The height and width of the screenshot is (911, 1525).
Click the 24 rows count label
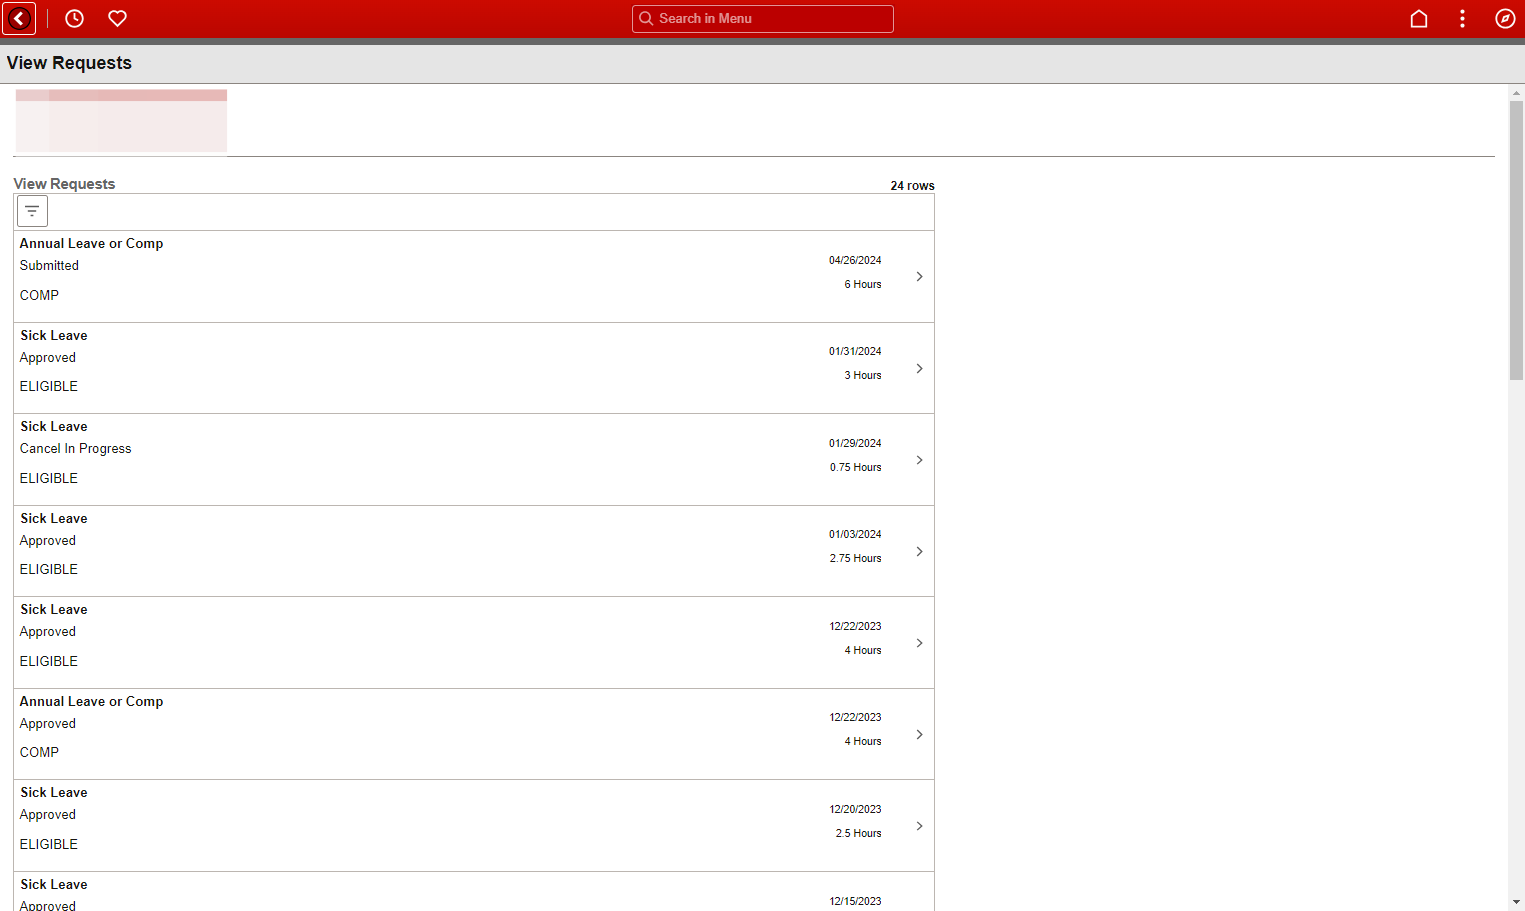click(912, 186)
